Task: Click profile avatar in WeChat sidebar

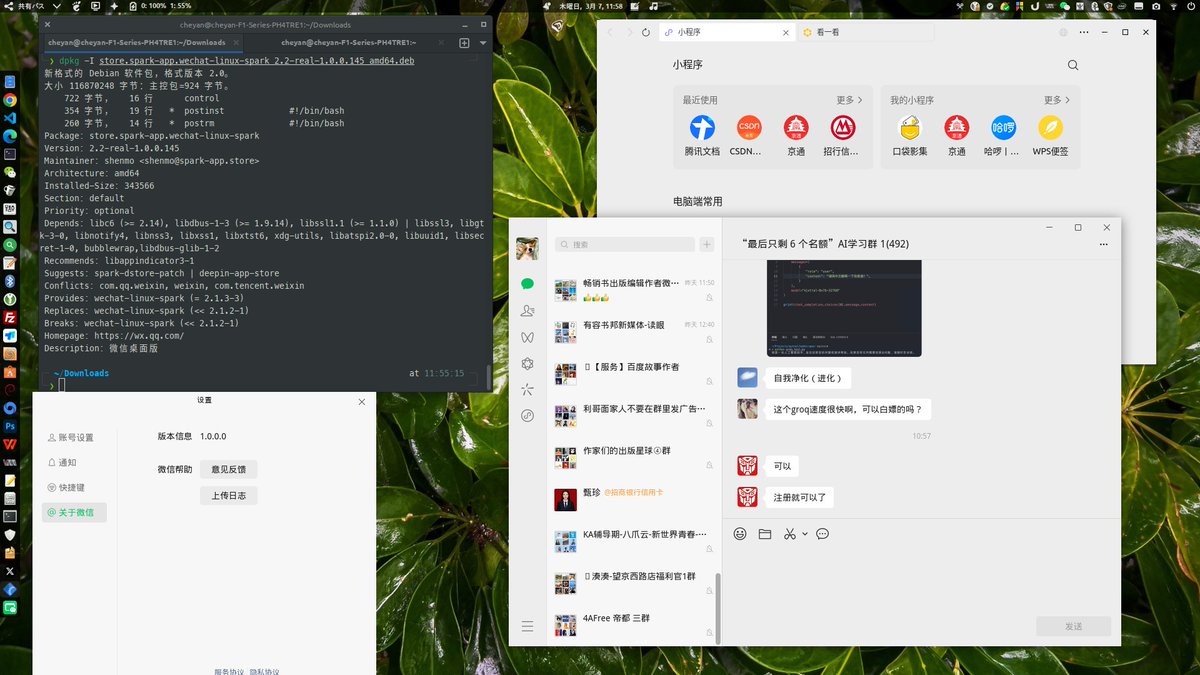Action: 527,248
